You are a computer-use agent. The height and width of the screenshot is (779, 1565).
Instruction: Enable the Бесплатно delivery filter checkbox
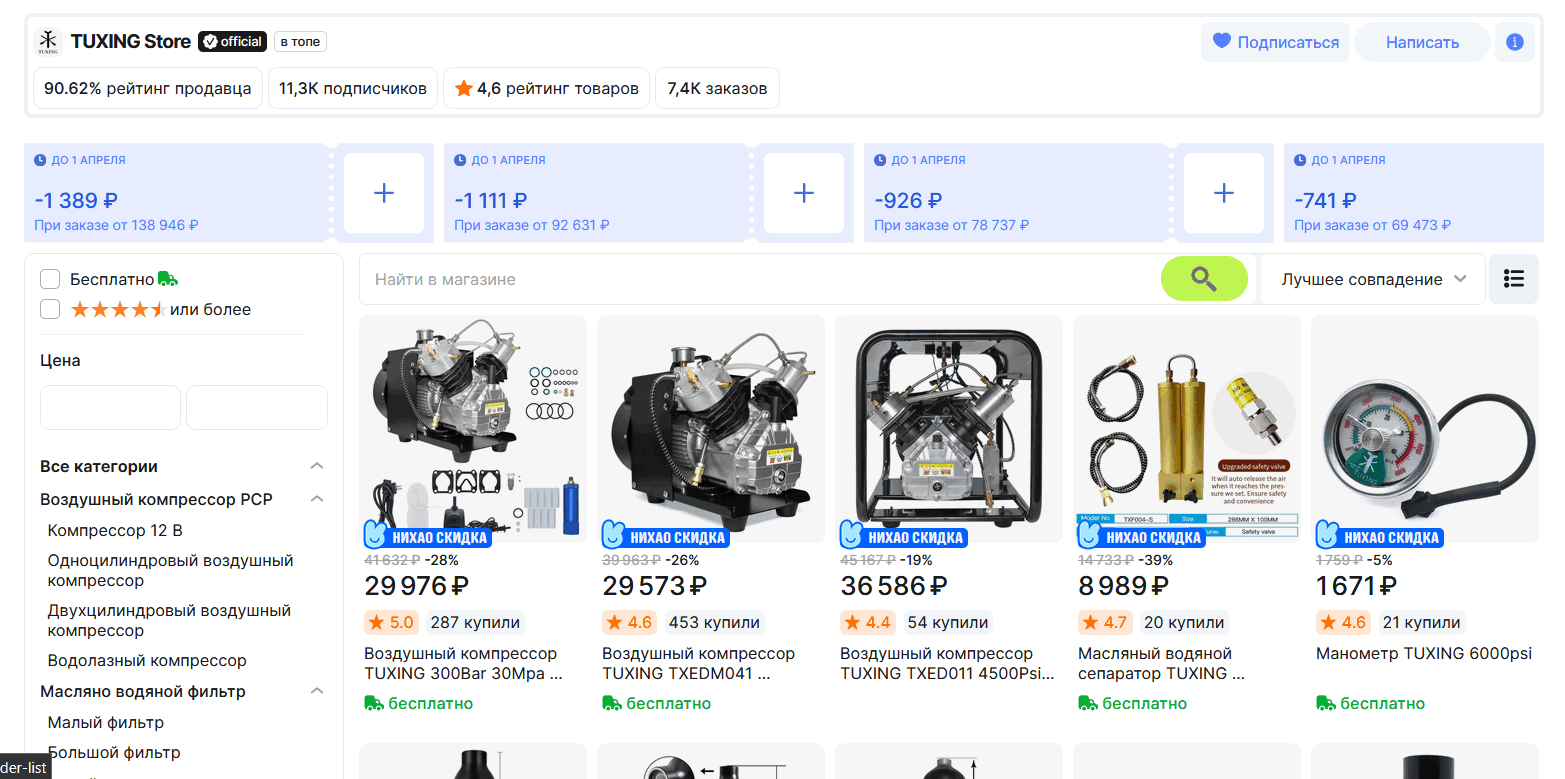coord(50,279)
